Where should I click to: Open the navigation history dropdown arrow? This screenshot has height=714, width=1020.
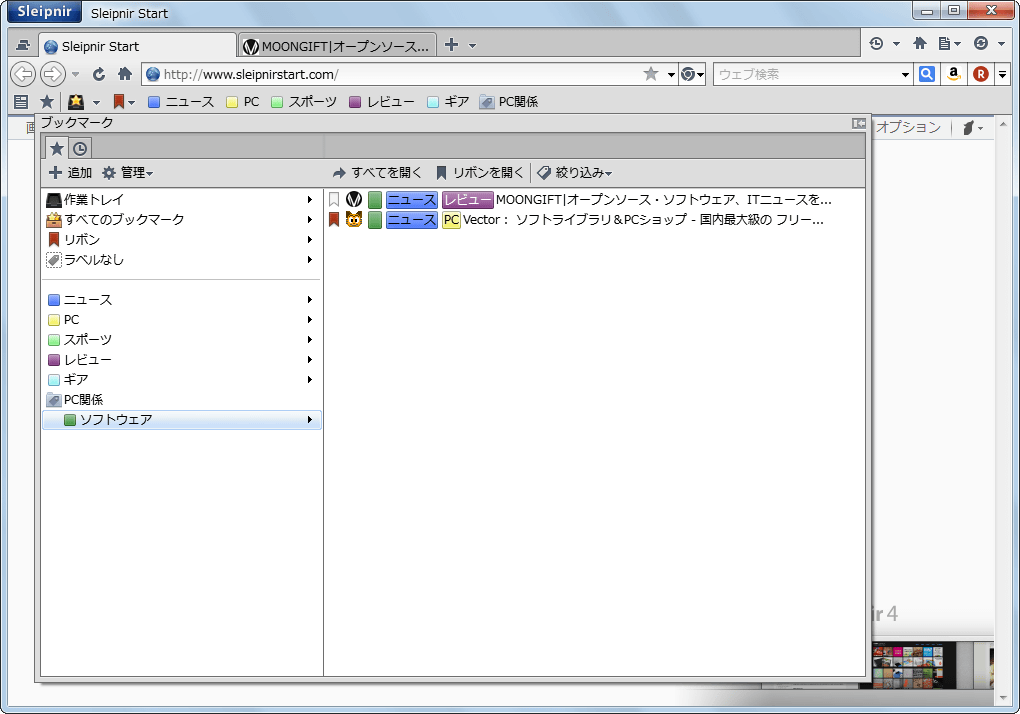click(75, 75)
